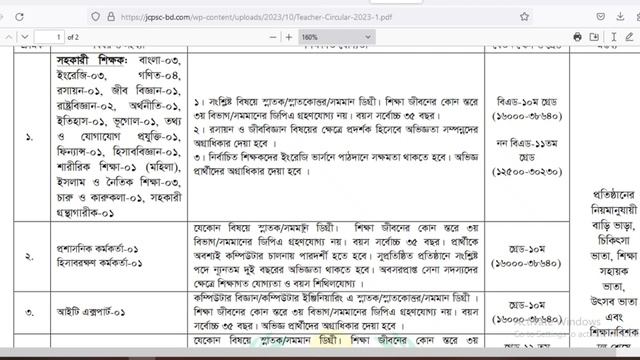This screenshot has width=640, height=360.
Task: Click serial number '৩.' in third row
Action: [x=29, y=313]
